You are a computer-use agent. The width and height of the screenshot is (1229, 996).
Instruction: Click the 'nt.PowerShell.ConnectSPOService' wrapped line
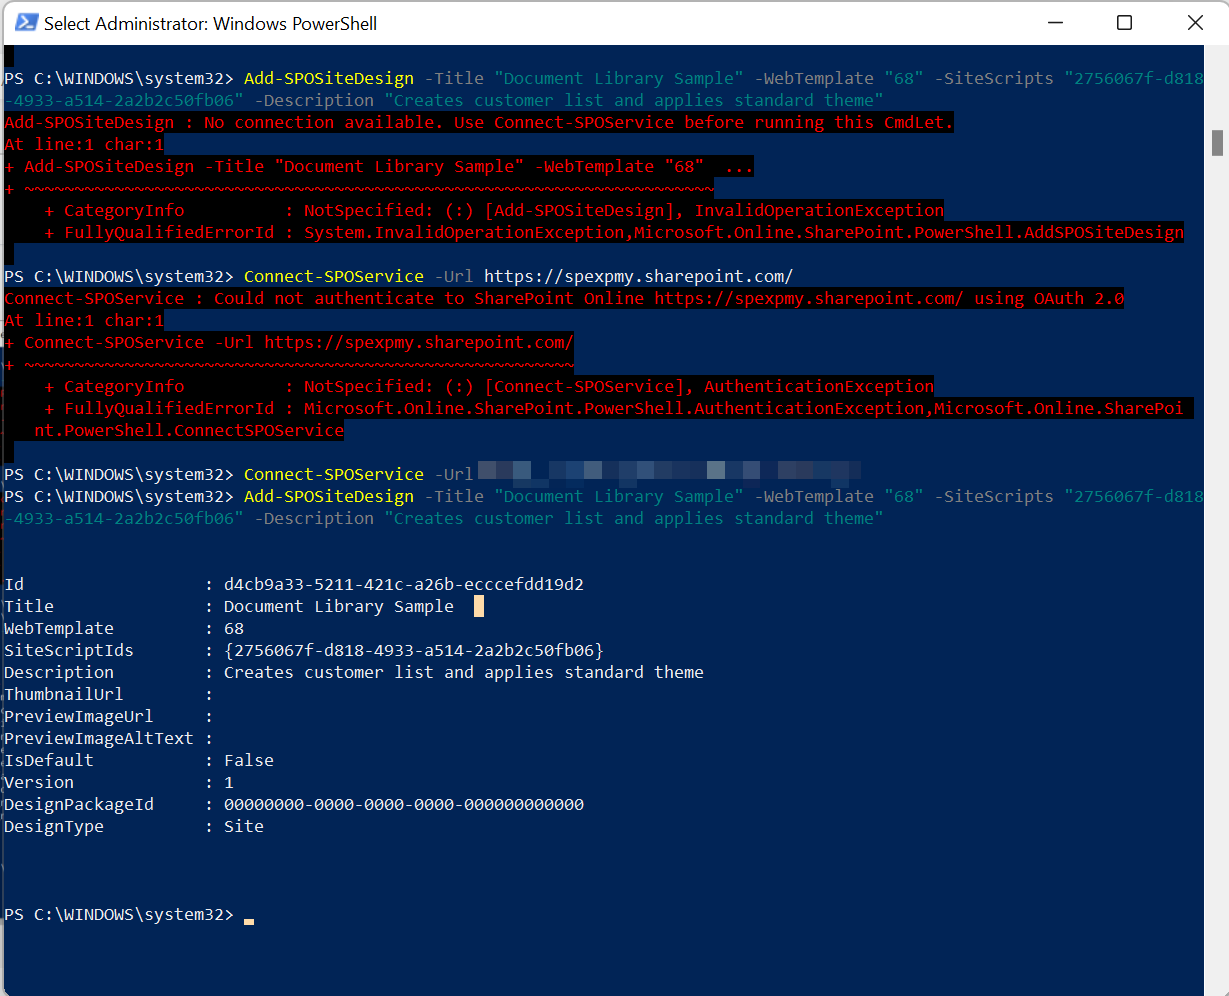click(189, 430)
